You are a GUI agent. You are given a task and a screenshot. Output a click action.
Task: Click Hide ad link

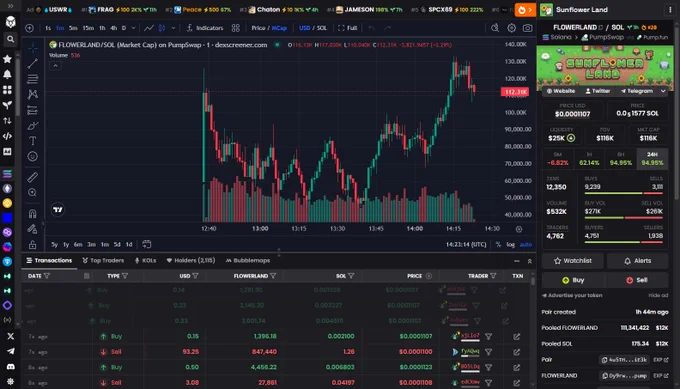[x=658, y=295]
